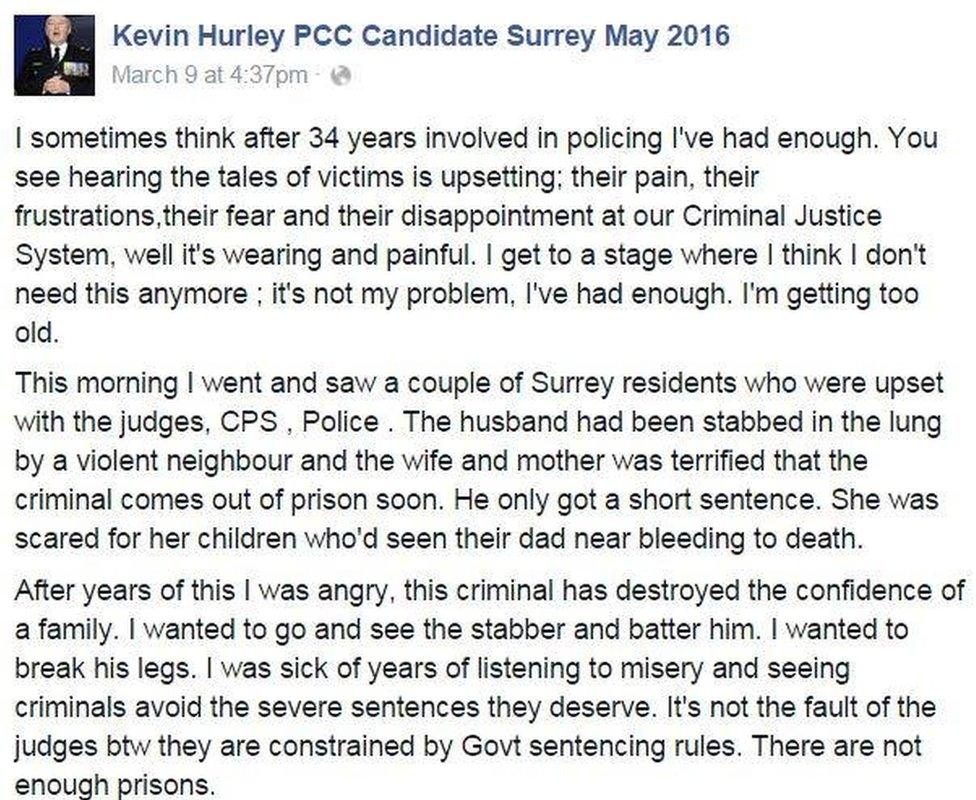Click the 4:37pm timestamp text
The image size is (976, 800).
click(x=258, y=72)
